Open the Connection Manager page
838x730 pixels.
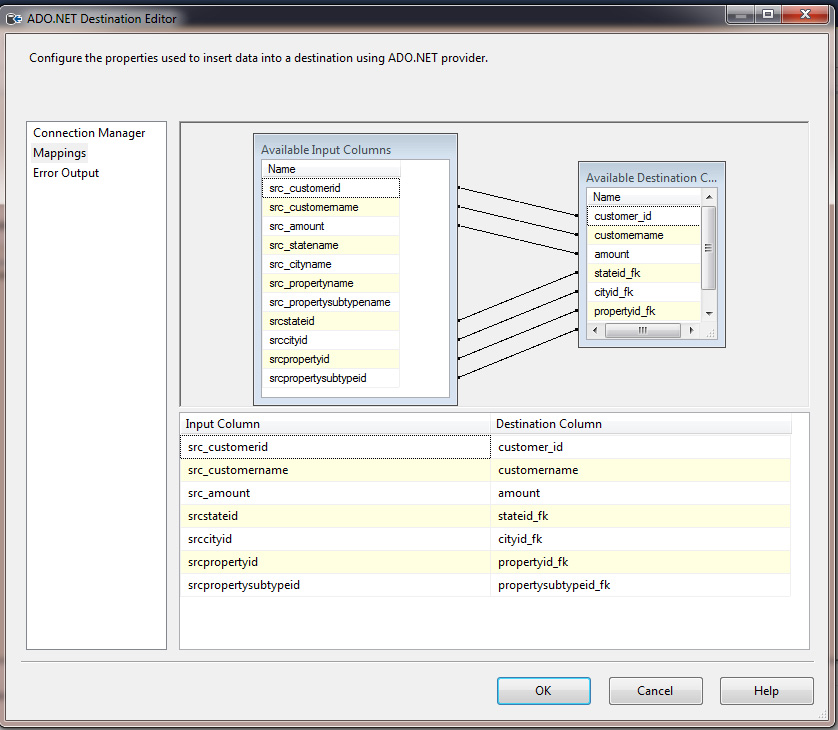tap(89, 133)
